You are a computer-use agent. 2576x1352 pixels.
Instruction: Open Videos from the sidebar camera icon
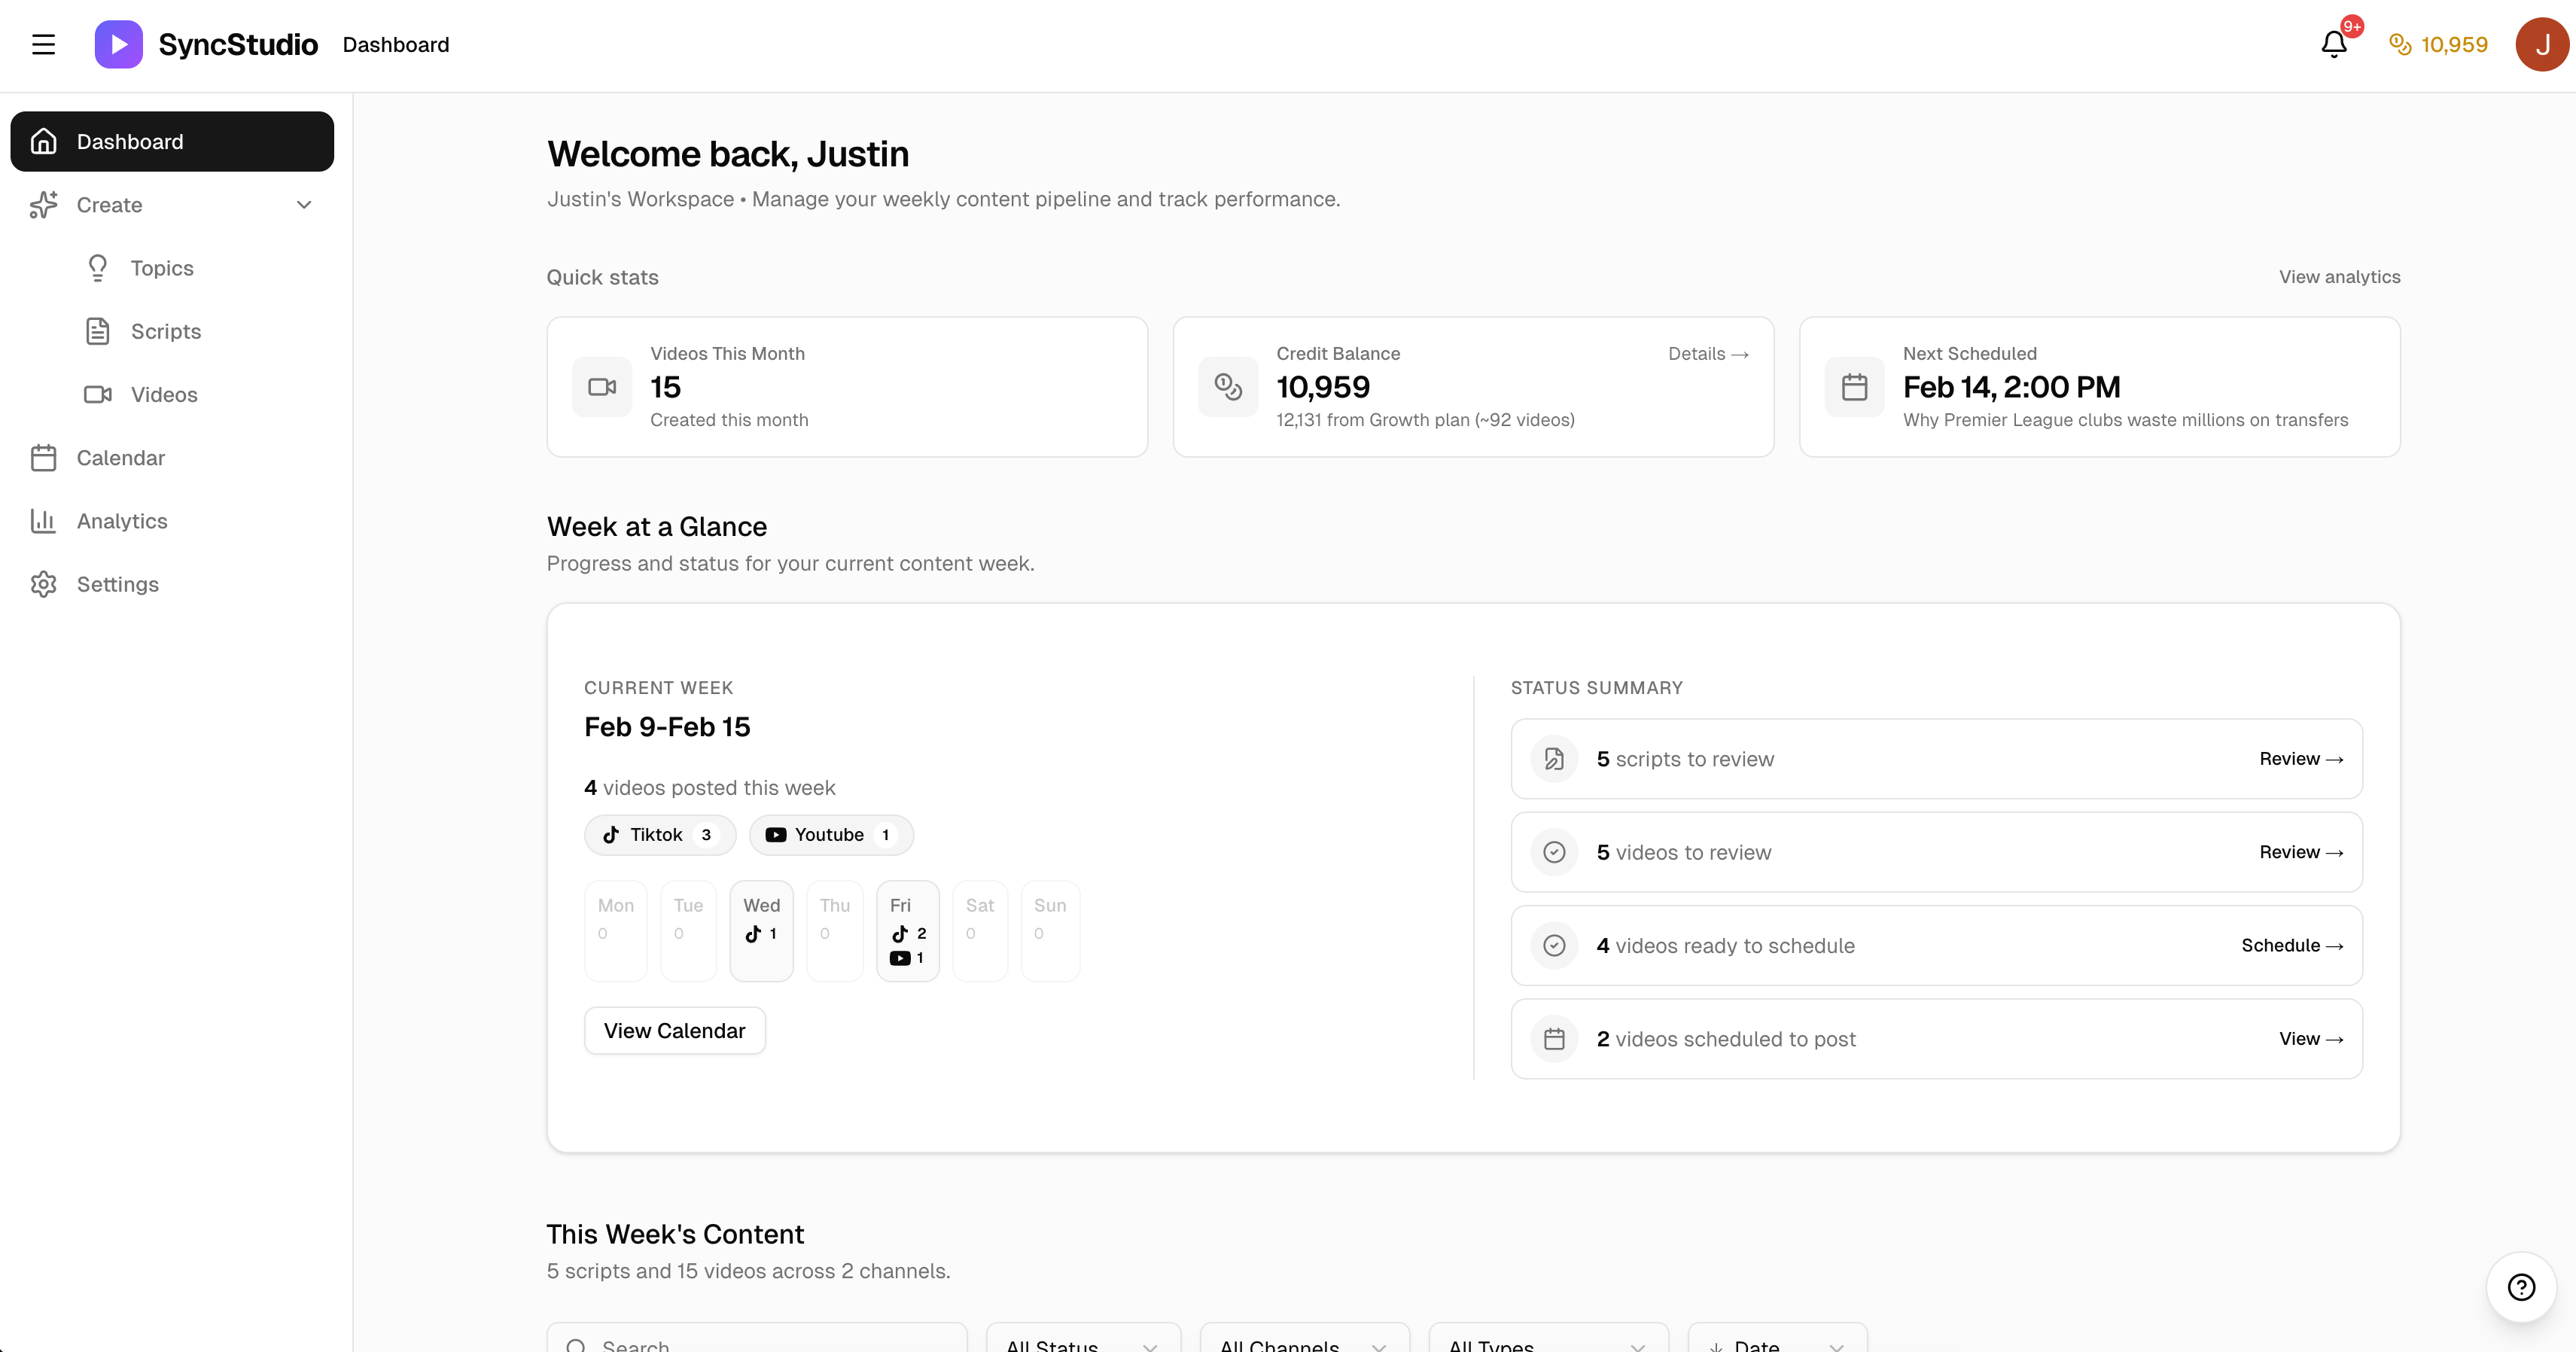pos(96,394)
